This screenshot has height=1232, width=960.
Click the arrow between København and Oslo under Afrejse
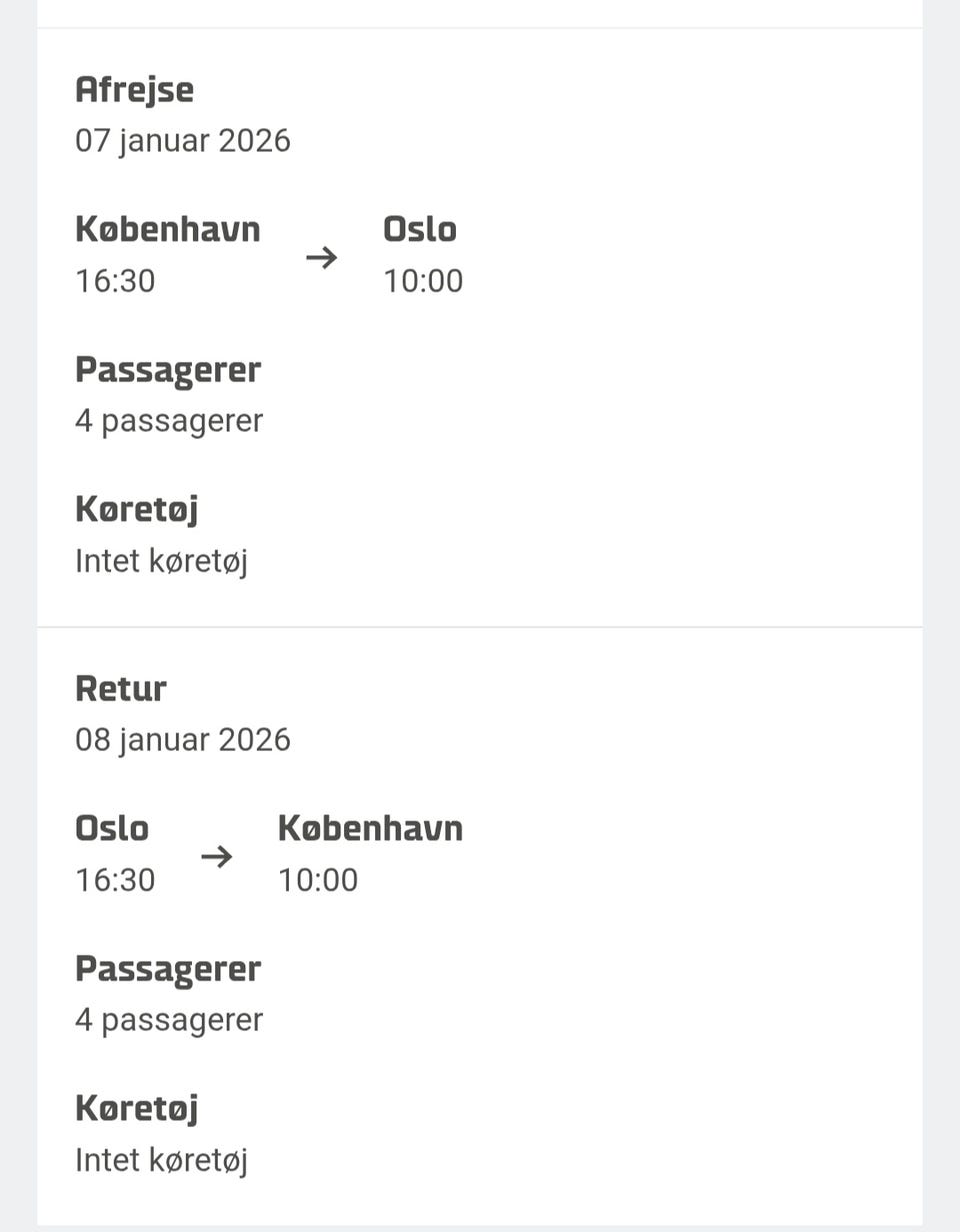tap(321, 258)
